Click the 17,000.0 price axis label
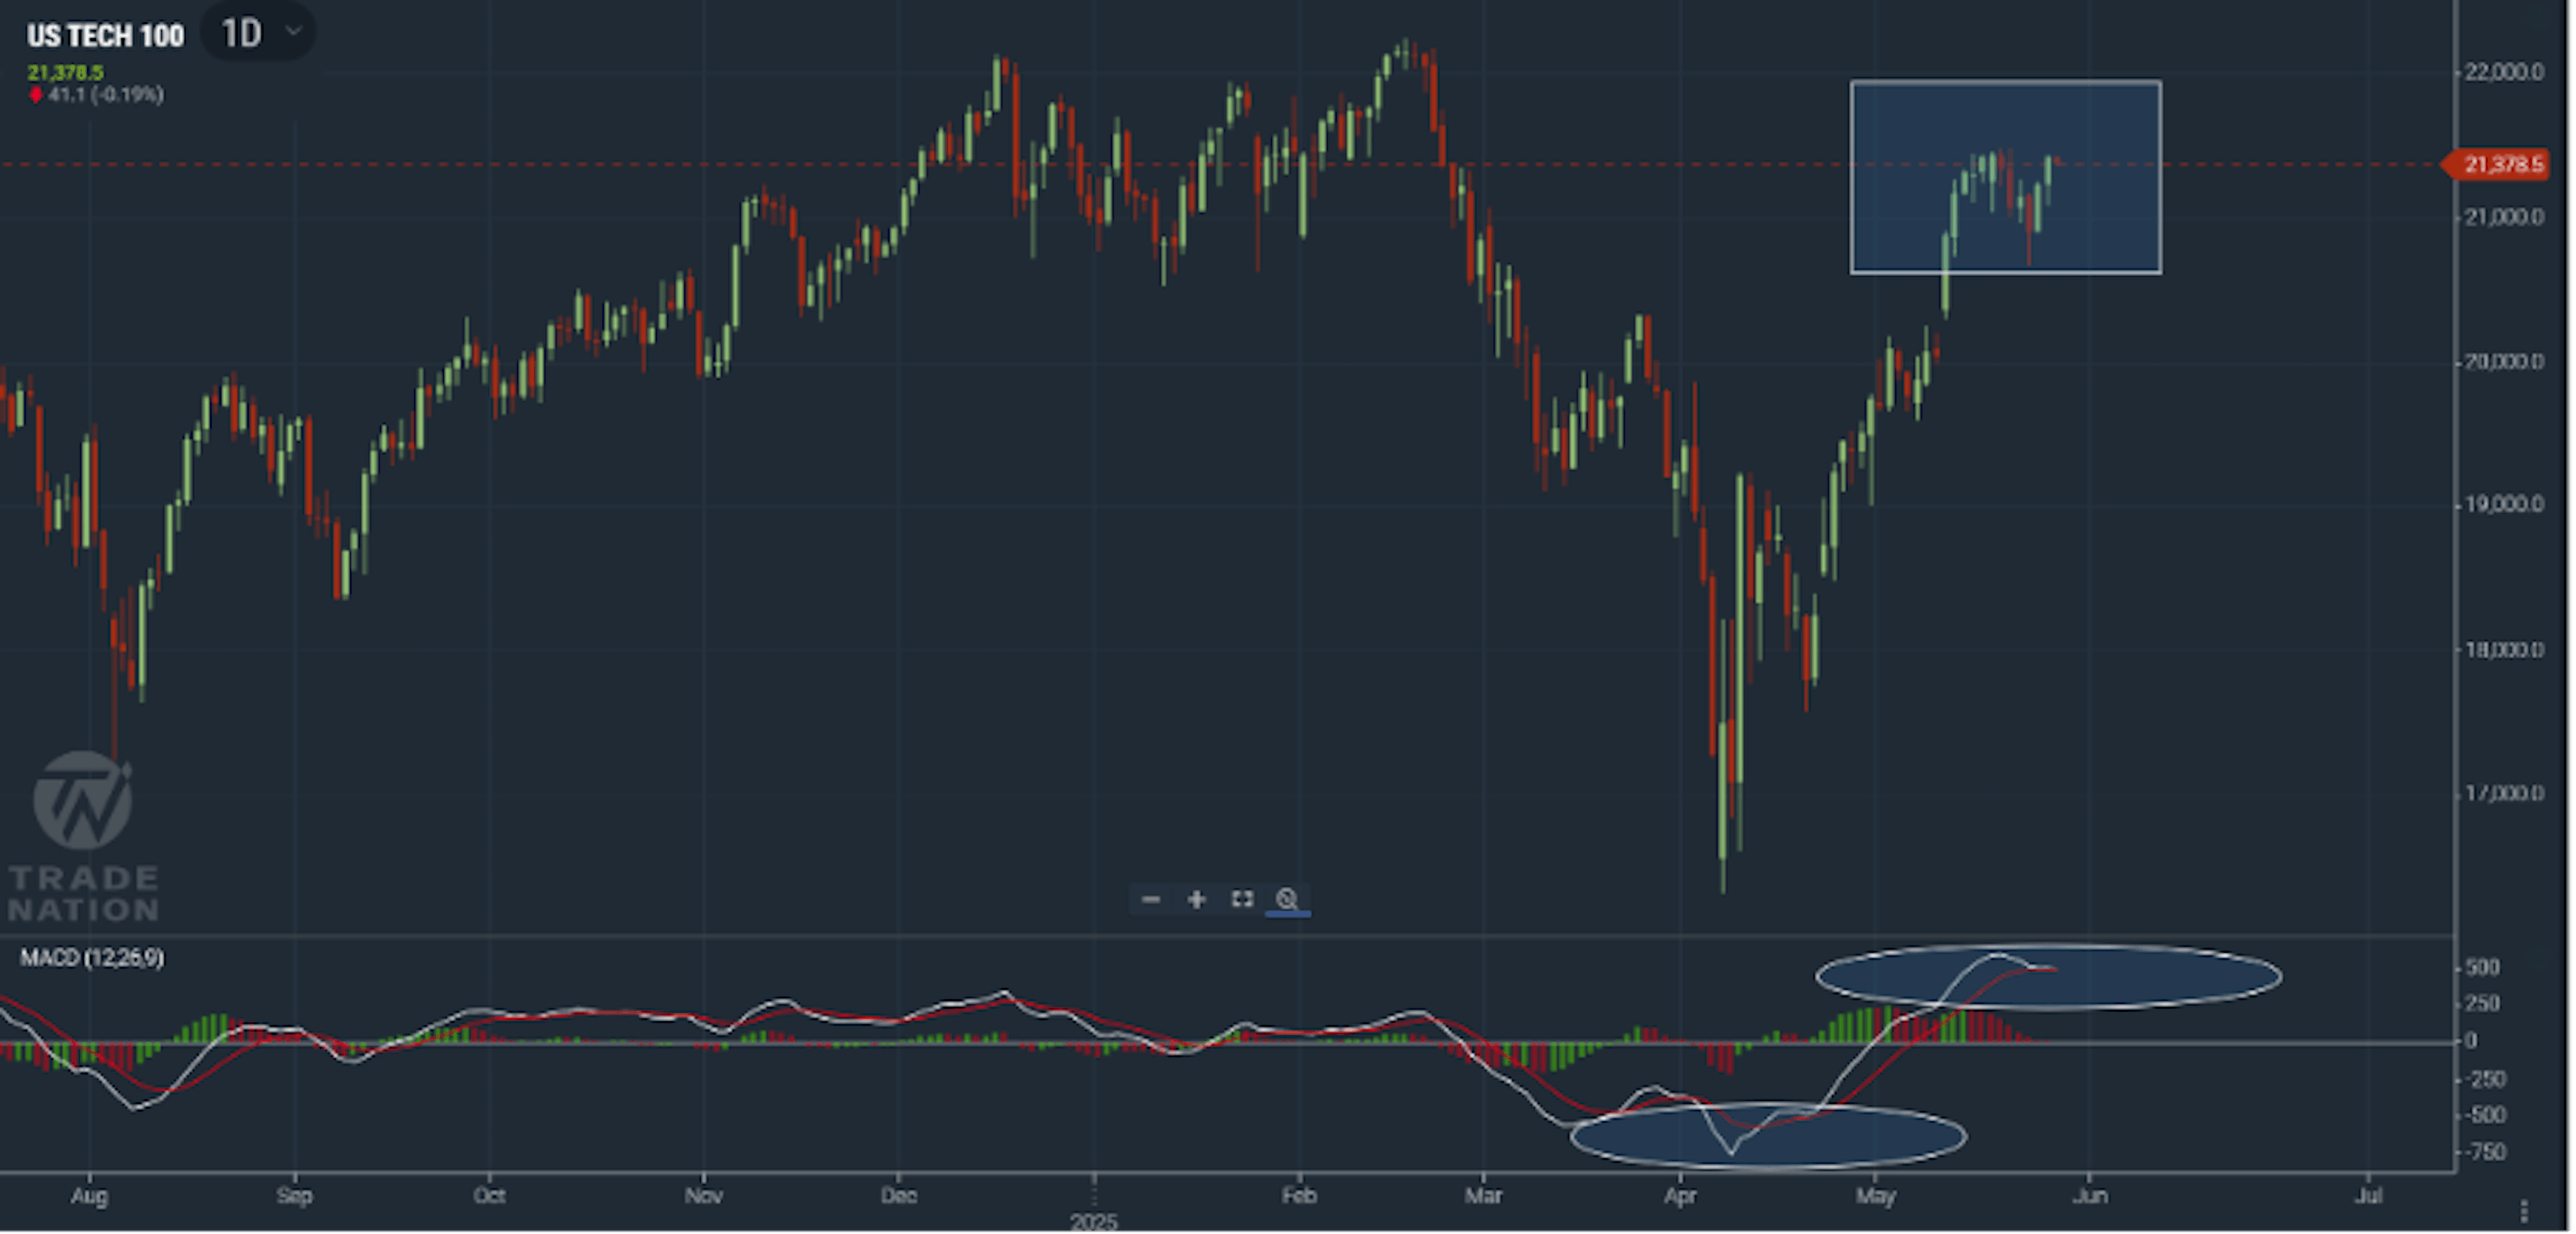Image resolution: width=2576 pixels, height=1234 pixels. point(2505,794)
